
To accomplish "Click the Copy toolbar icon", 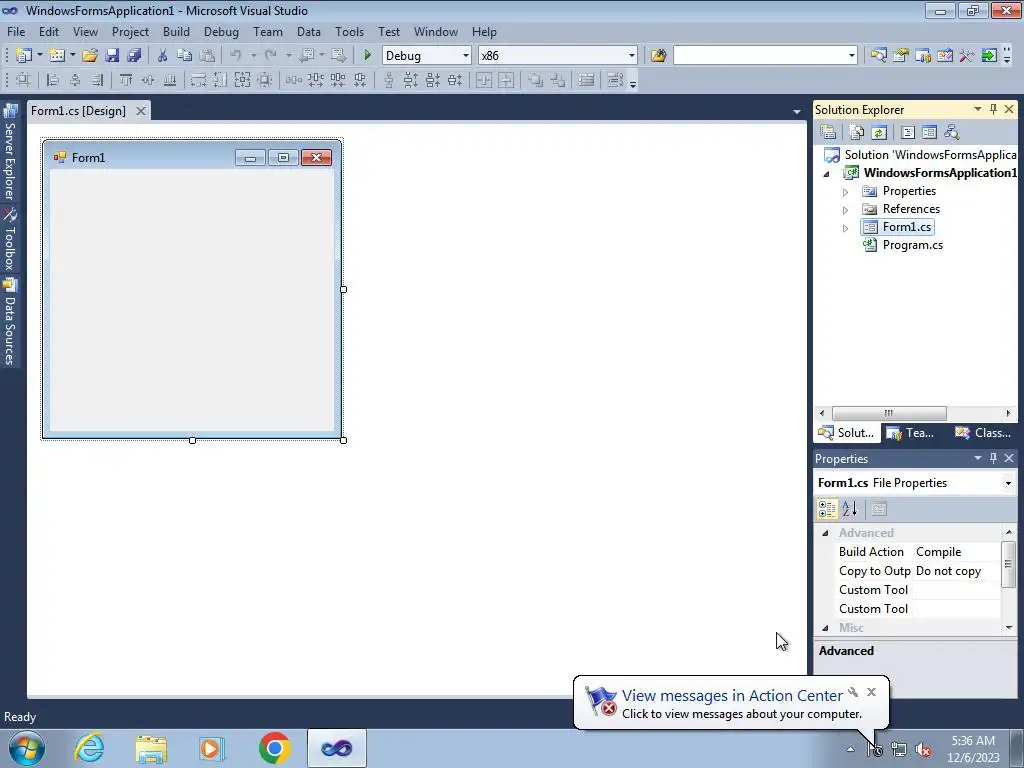I will [185, 56].
